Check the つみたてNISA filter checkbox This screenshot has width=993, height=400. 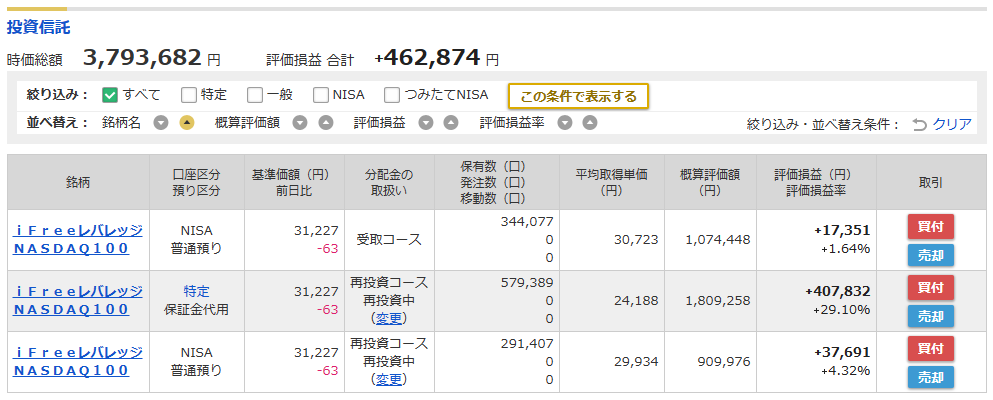coord(393,95)
